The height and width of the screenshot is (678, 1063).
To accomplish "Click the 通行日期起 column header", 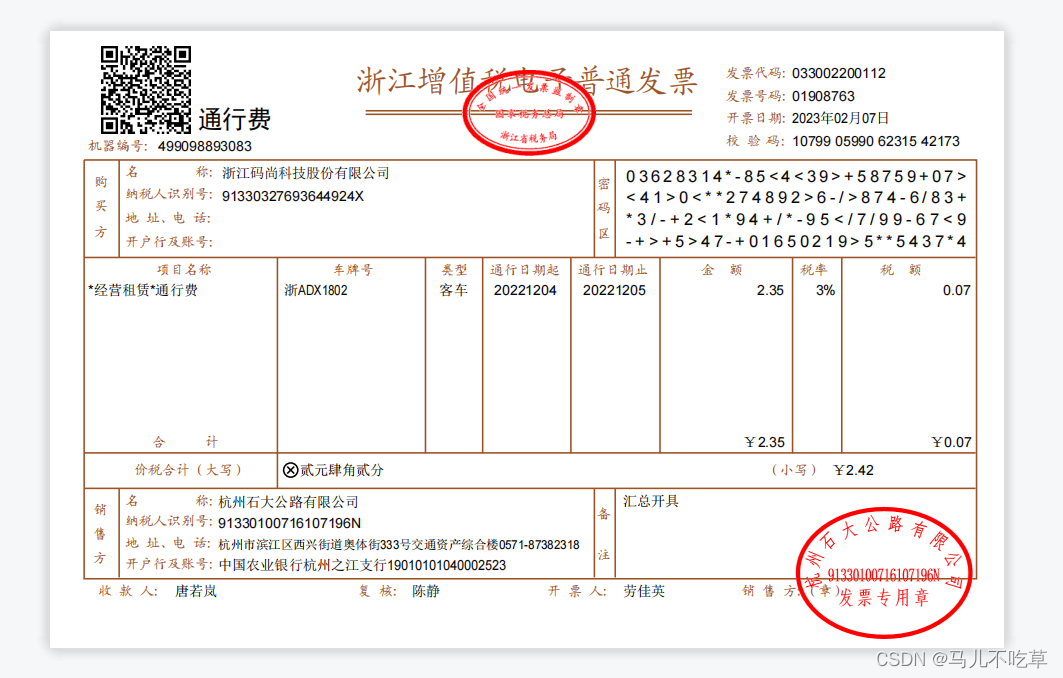I will point(525,270).
